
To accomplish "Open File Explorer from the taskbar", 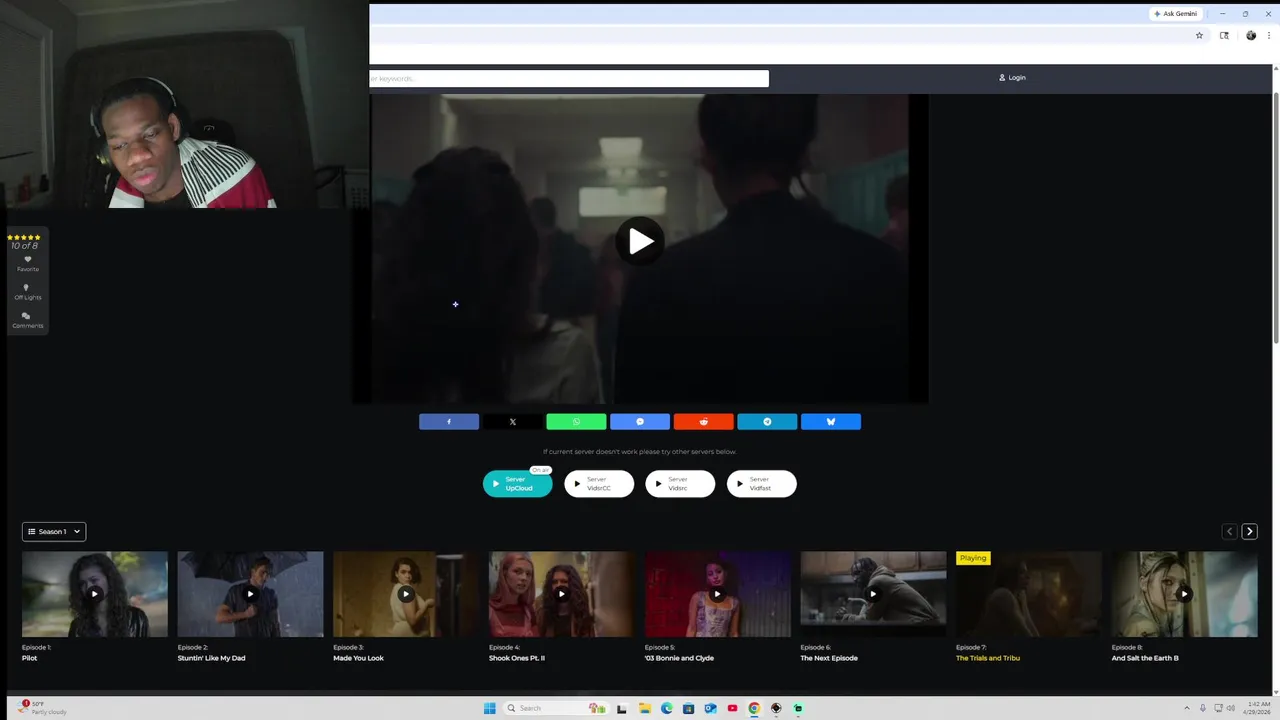I will coord(644,708).
